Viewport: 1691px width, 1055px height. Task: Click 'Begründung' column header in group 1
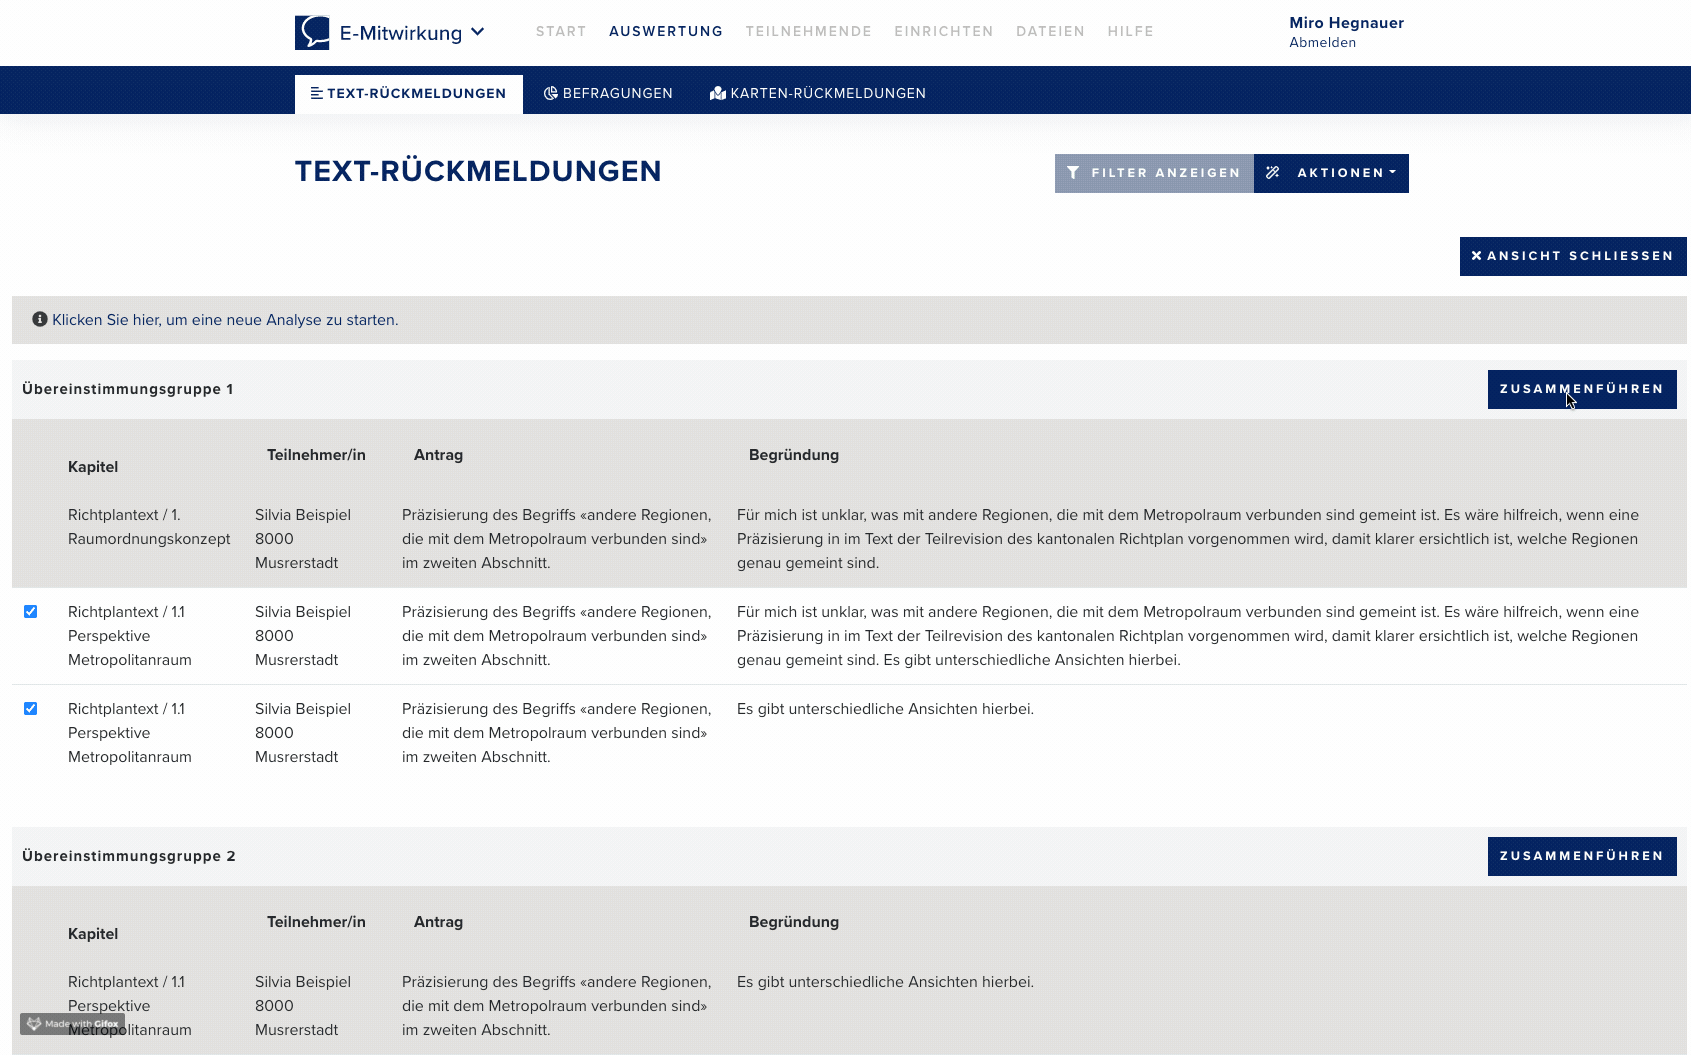(x=794, y=455)
